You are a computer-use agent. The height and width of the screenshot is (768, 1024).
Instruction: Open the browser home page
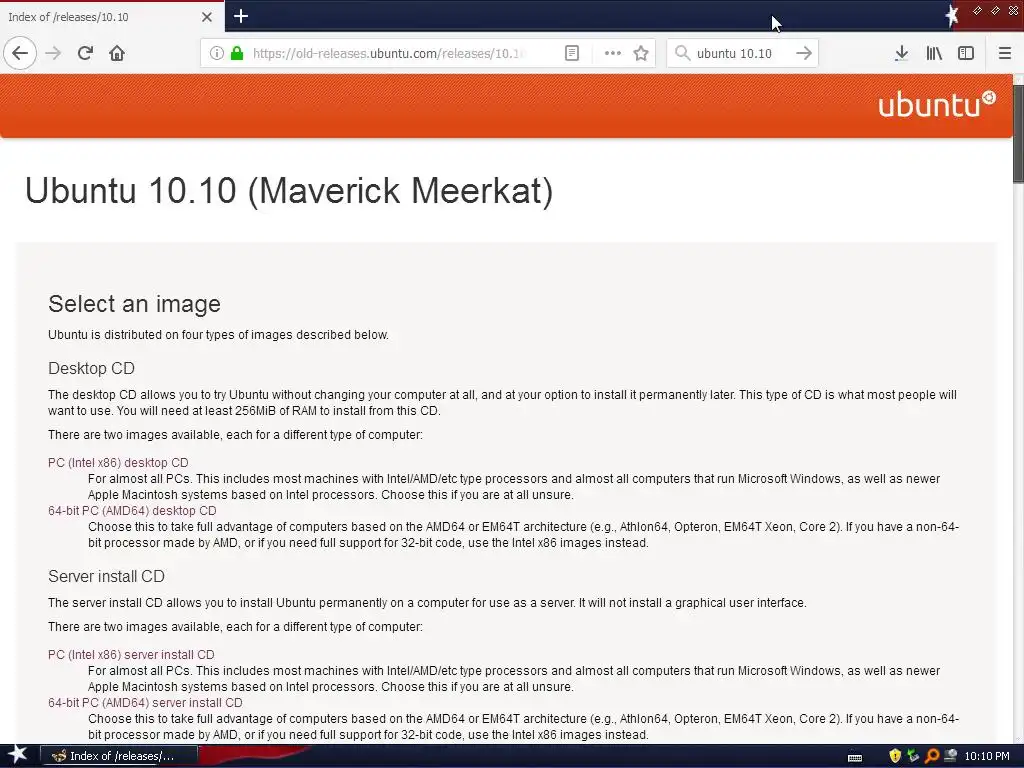point(117,53)
